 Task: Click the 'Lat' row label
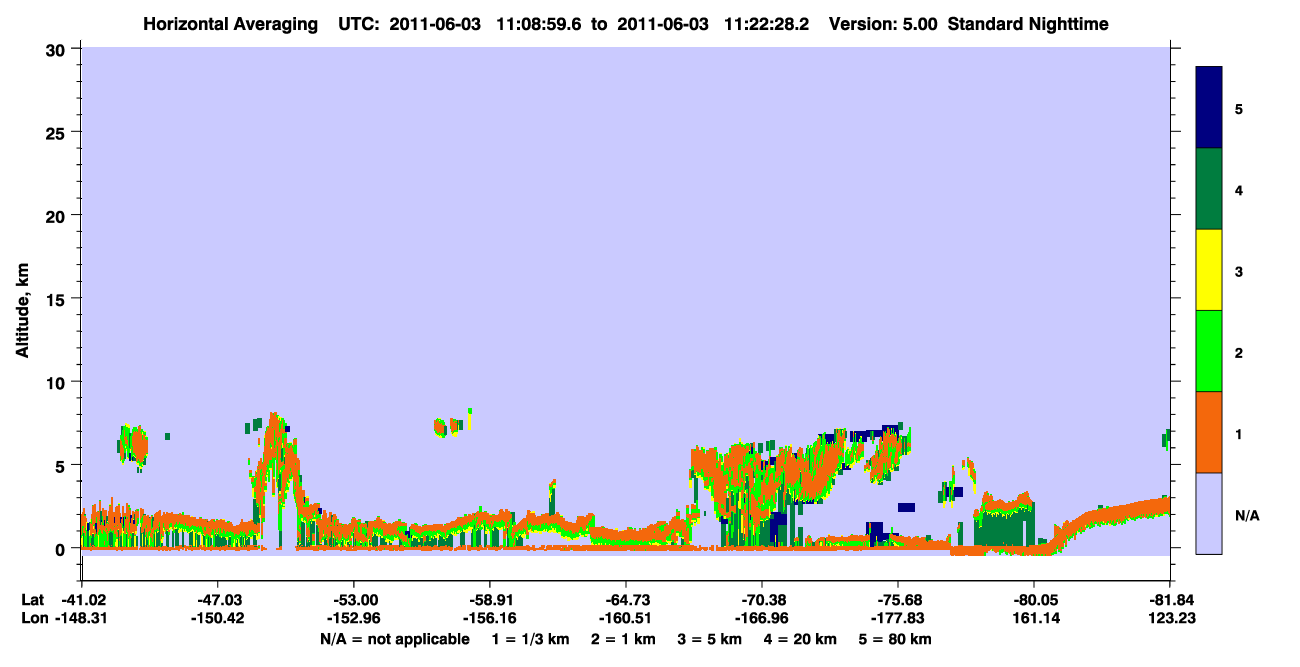(32, 600)
